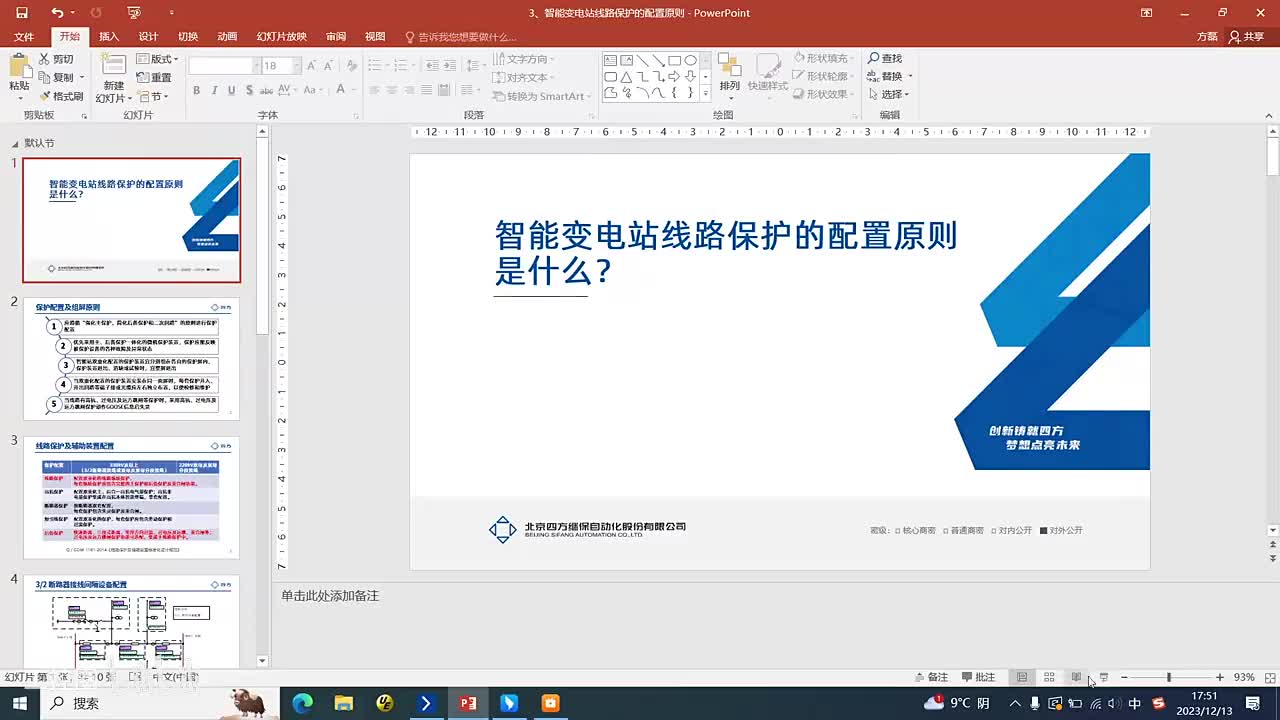Expand the font size dropdown
This screenshot has width=1280, height=720.
pos(296,65)
